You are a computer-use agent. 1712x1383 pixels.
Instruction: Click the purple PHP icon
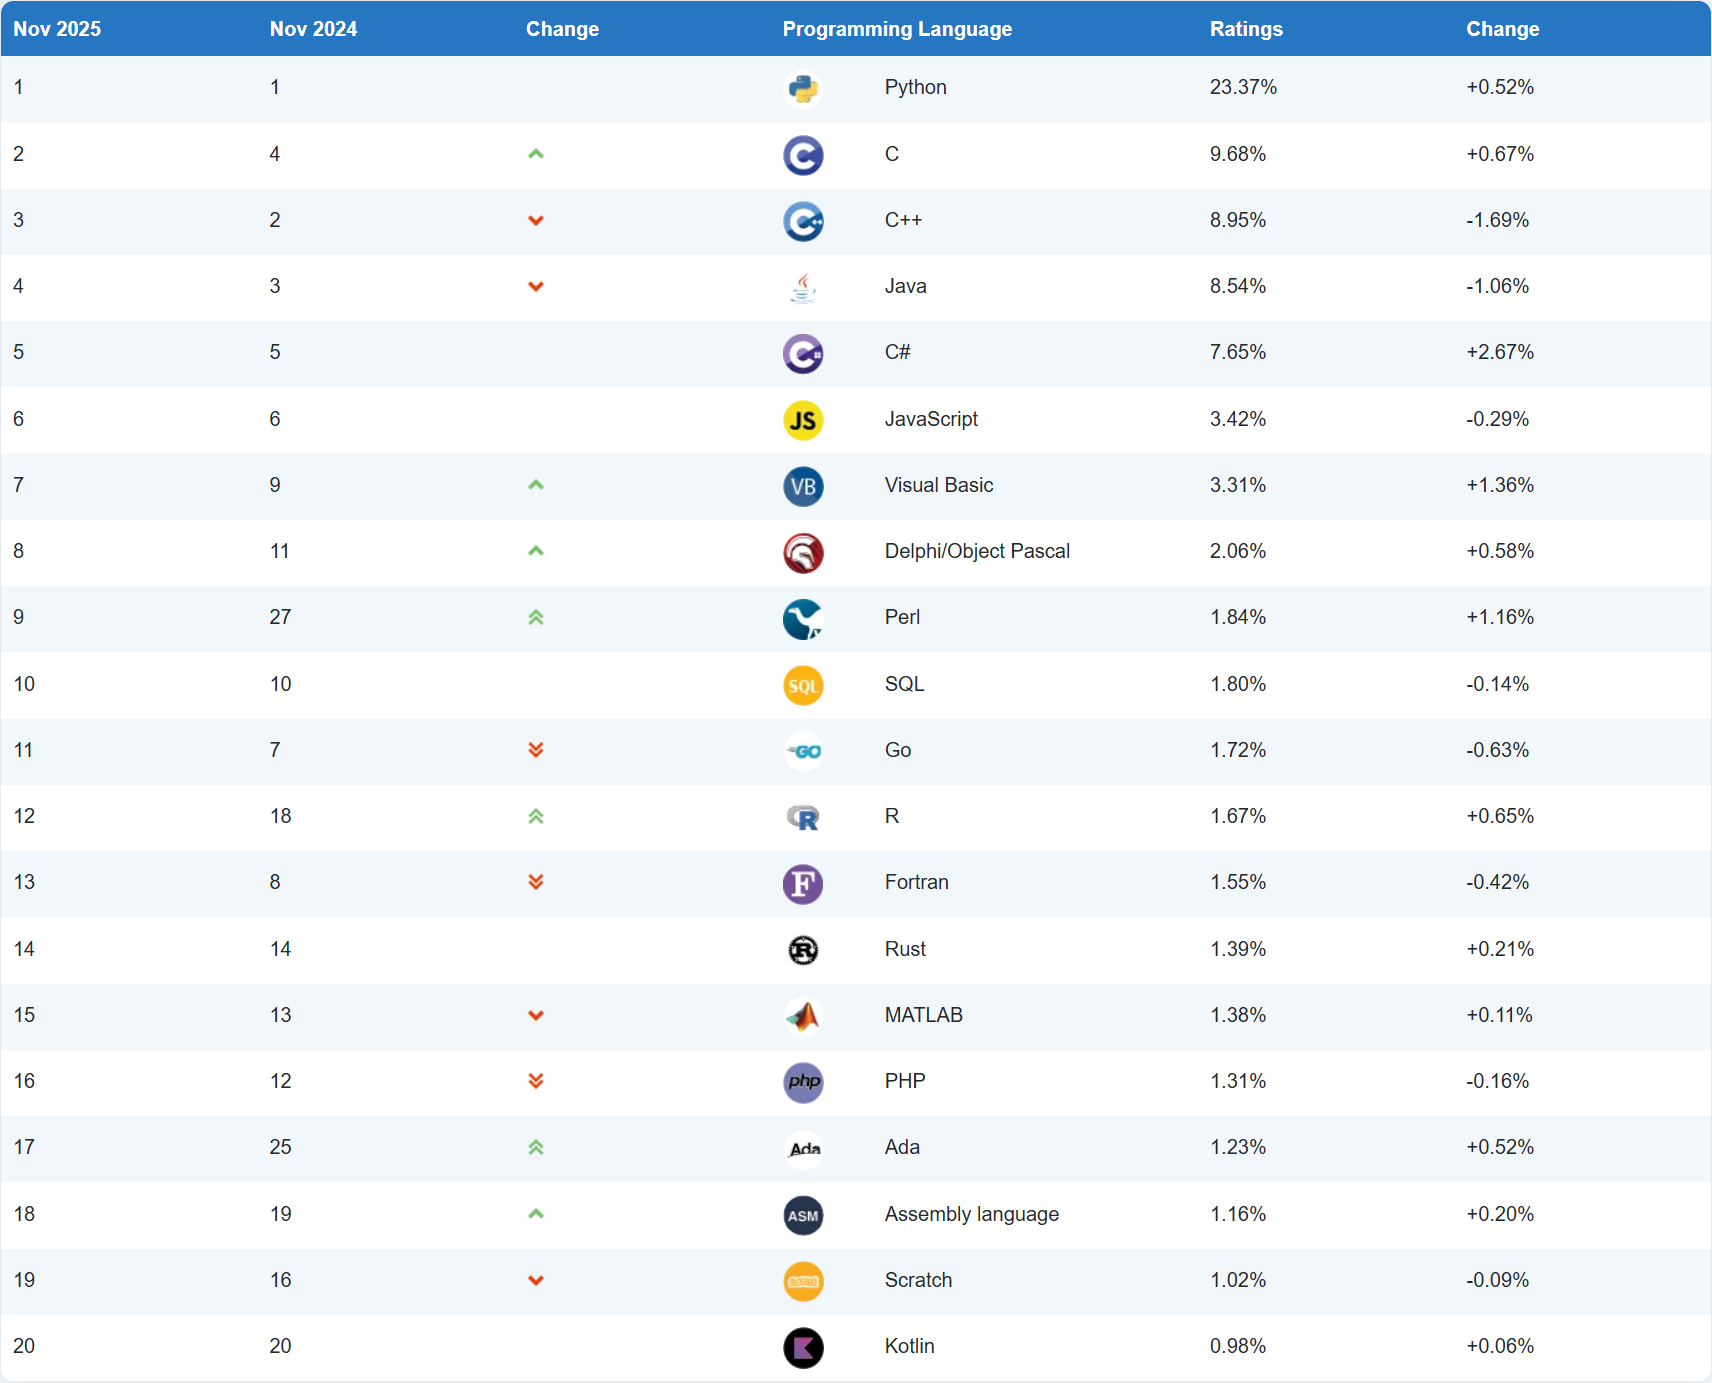(x=803, y=1082)
